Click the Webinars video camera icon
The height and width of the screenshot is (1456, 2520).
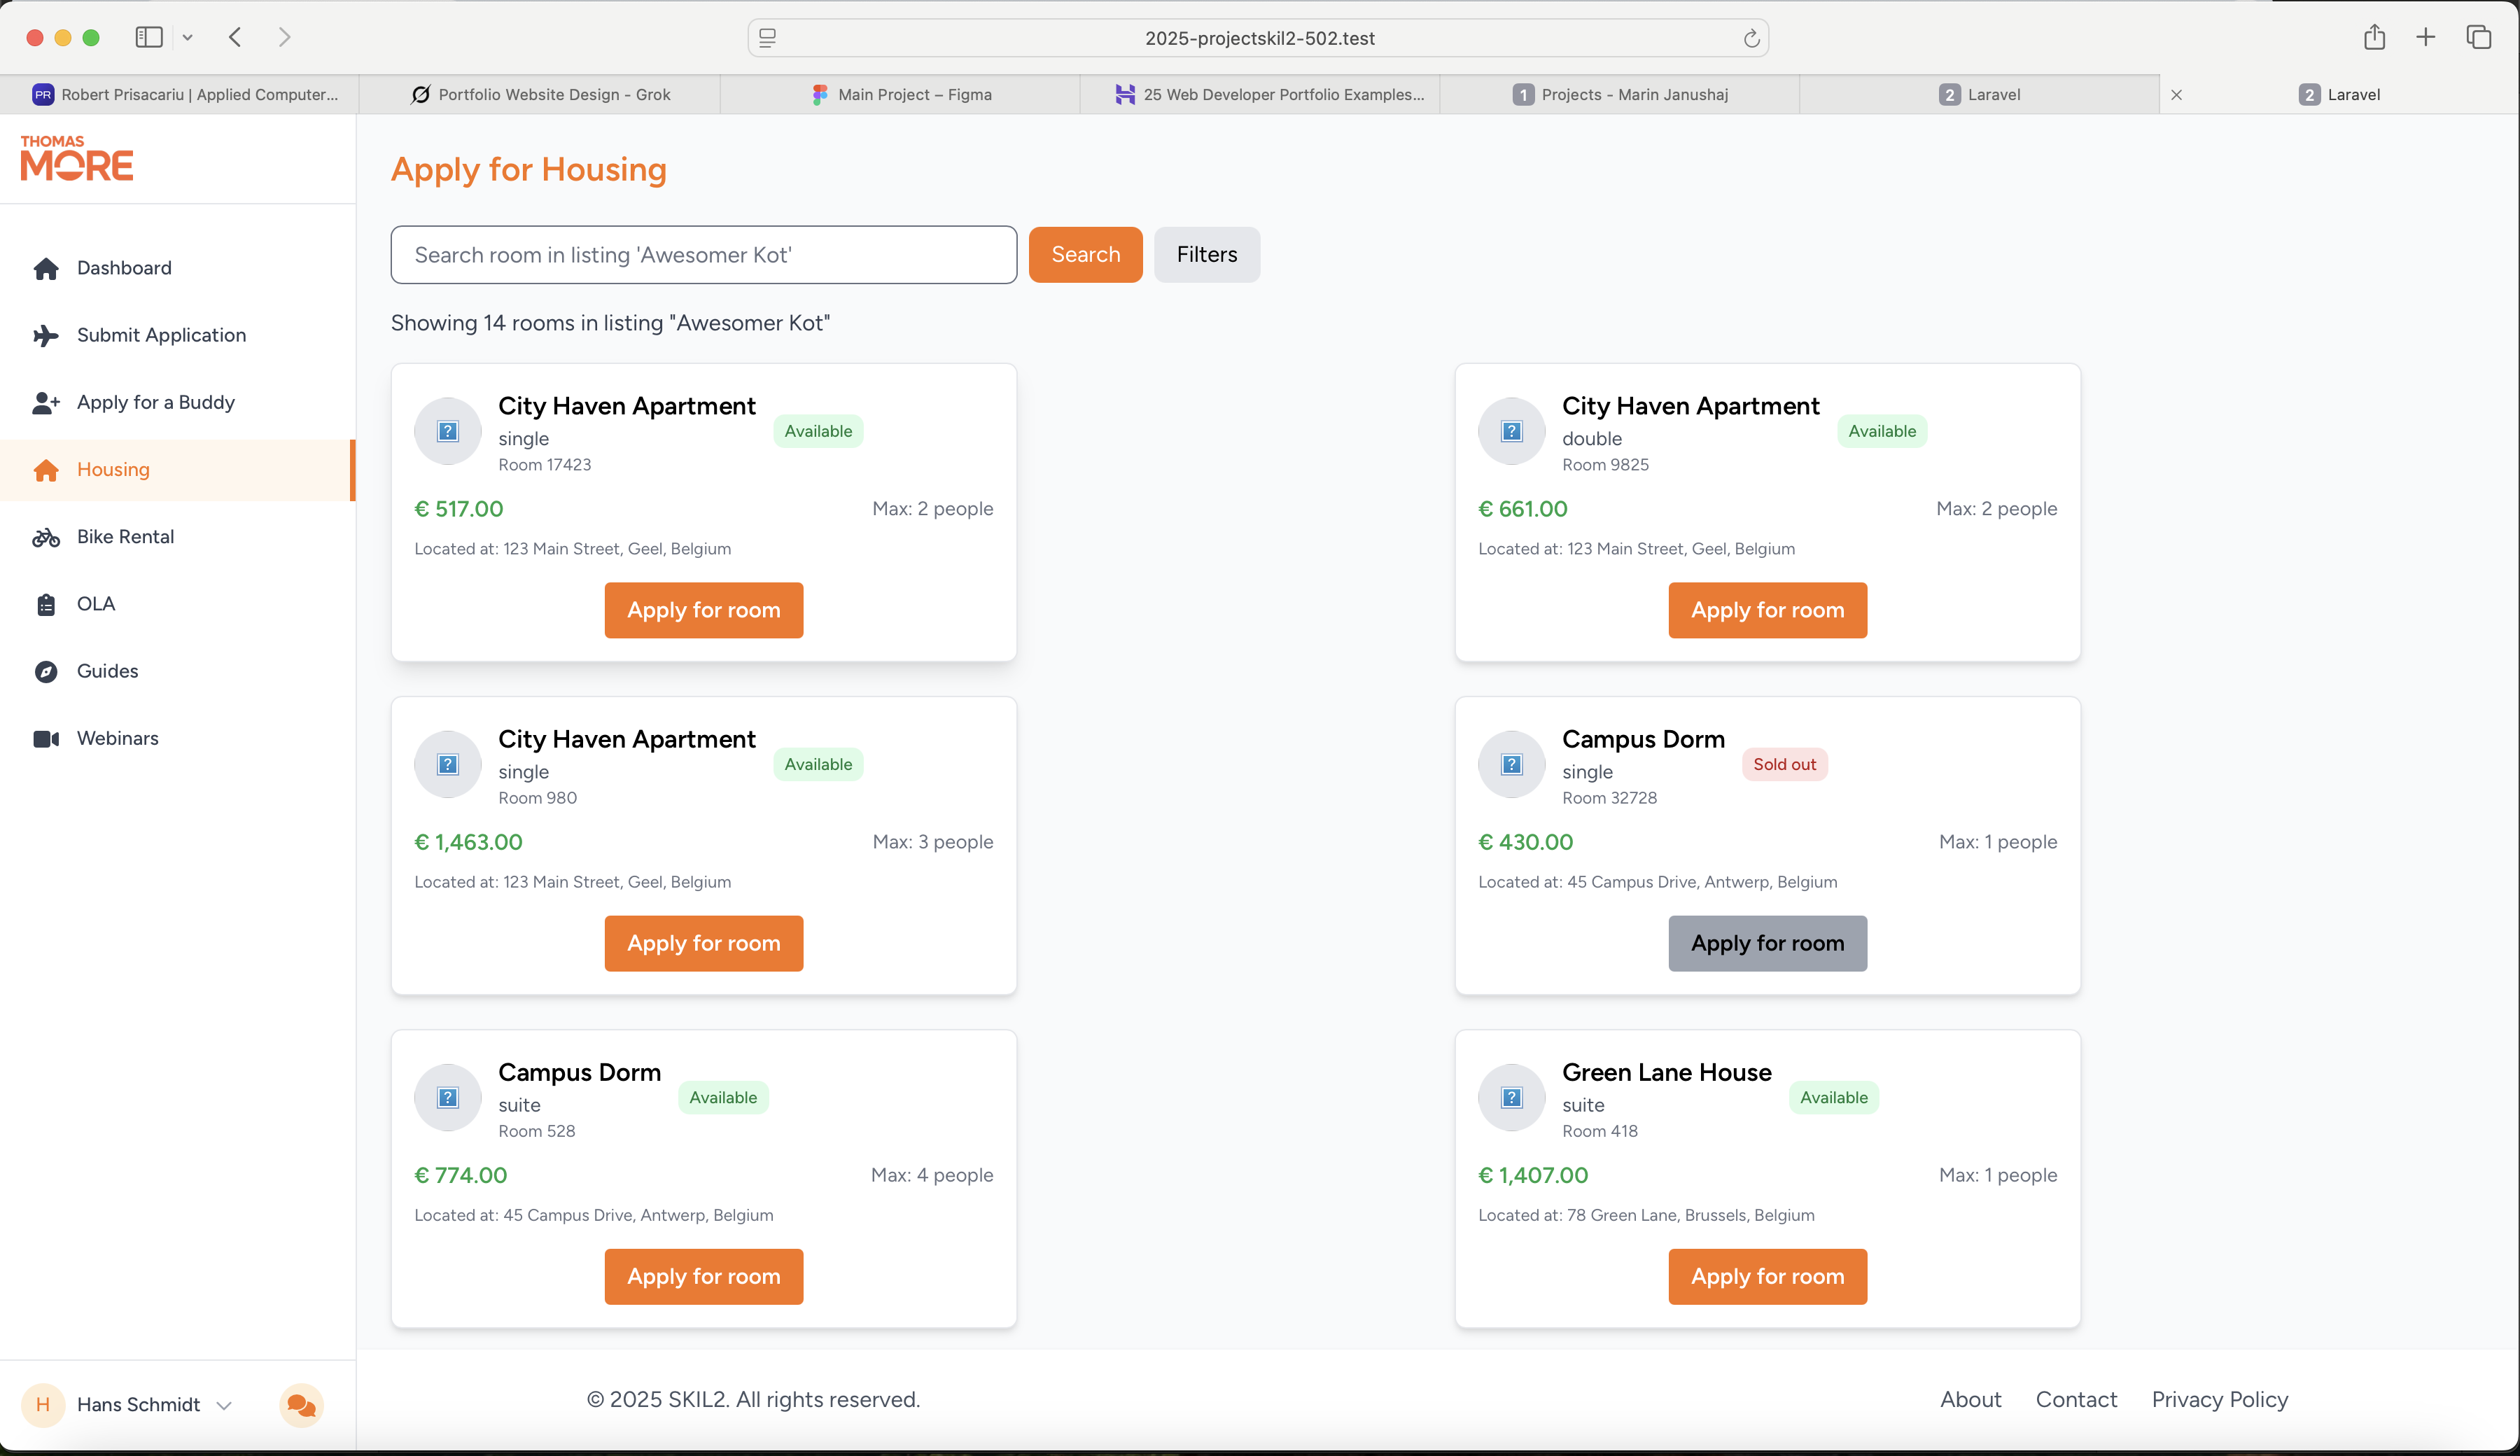pos(46,738)
